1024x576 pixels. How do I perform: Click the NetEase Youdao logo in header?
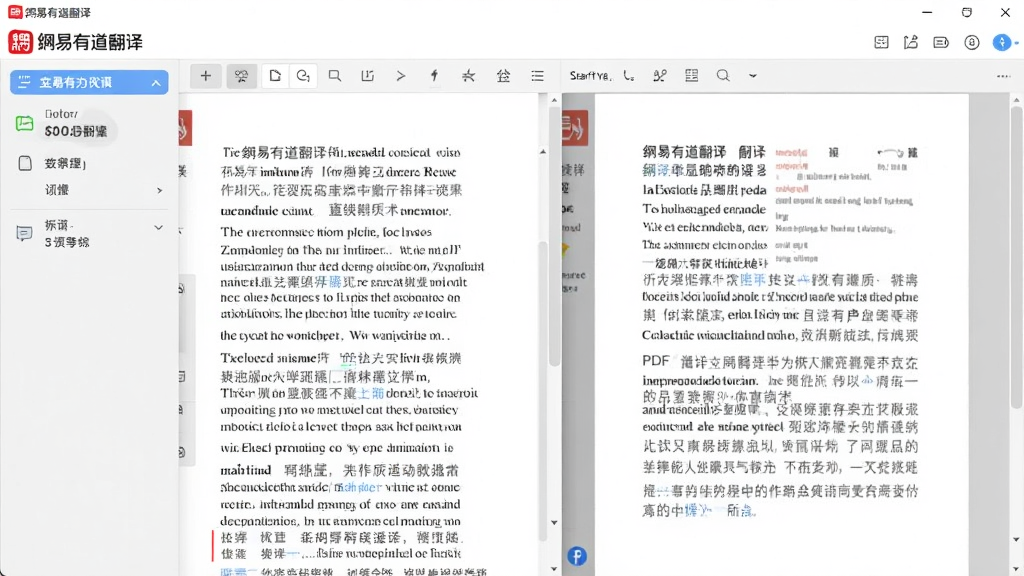point(21,42)
